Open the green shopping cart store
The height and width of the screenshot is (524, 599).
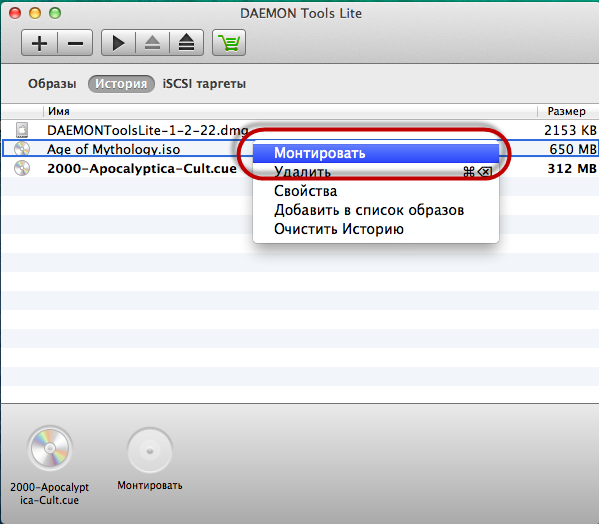pos(228,43)
